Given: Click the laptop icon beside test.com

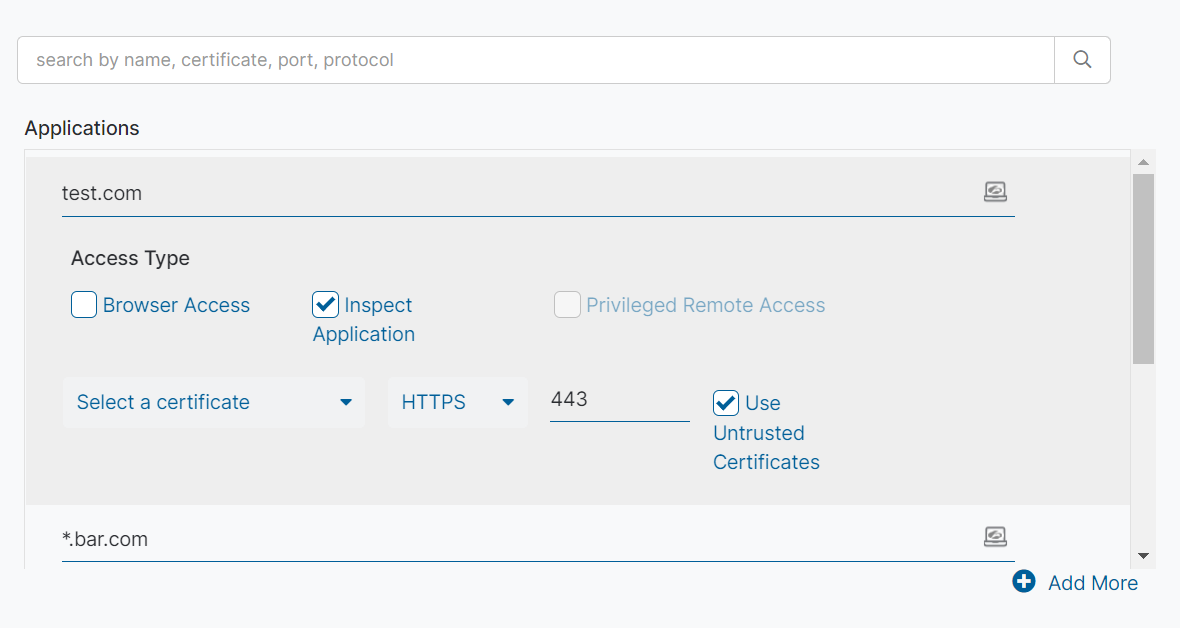Looking at the screenshot, I should [995, 191].
